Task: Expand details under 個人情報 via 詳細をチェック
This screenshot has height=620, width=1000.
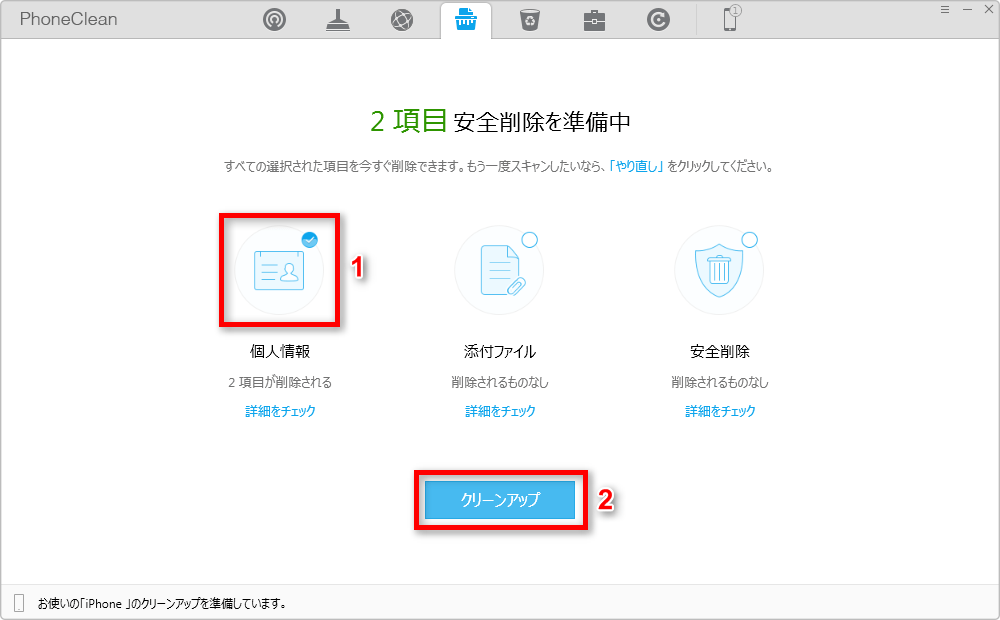Action: [279, 410]
